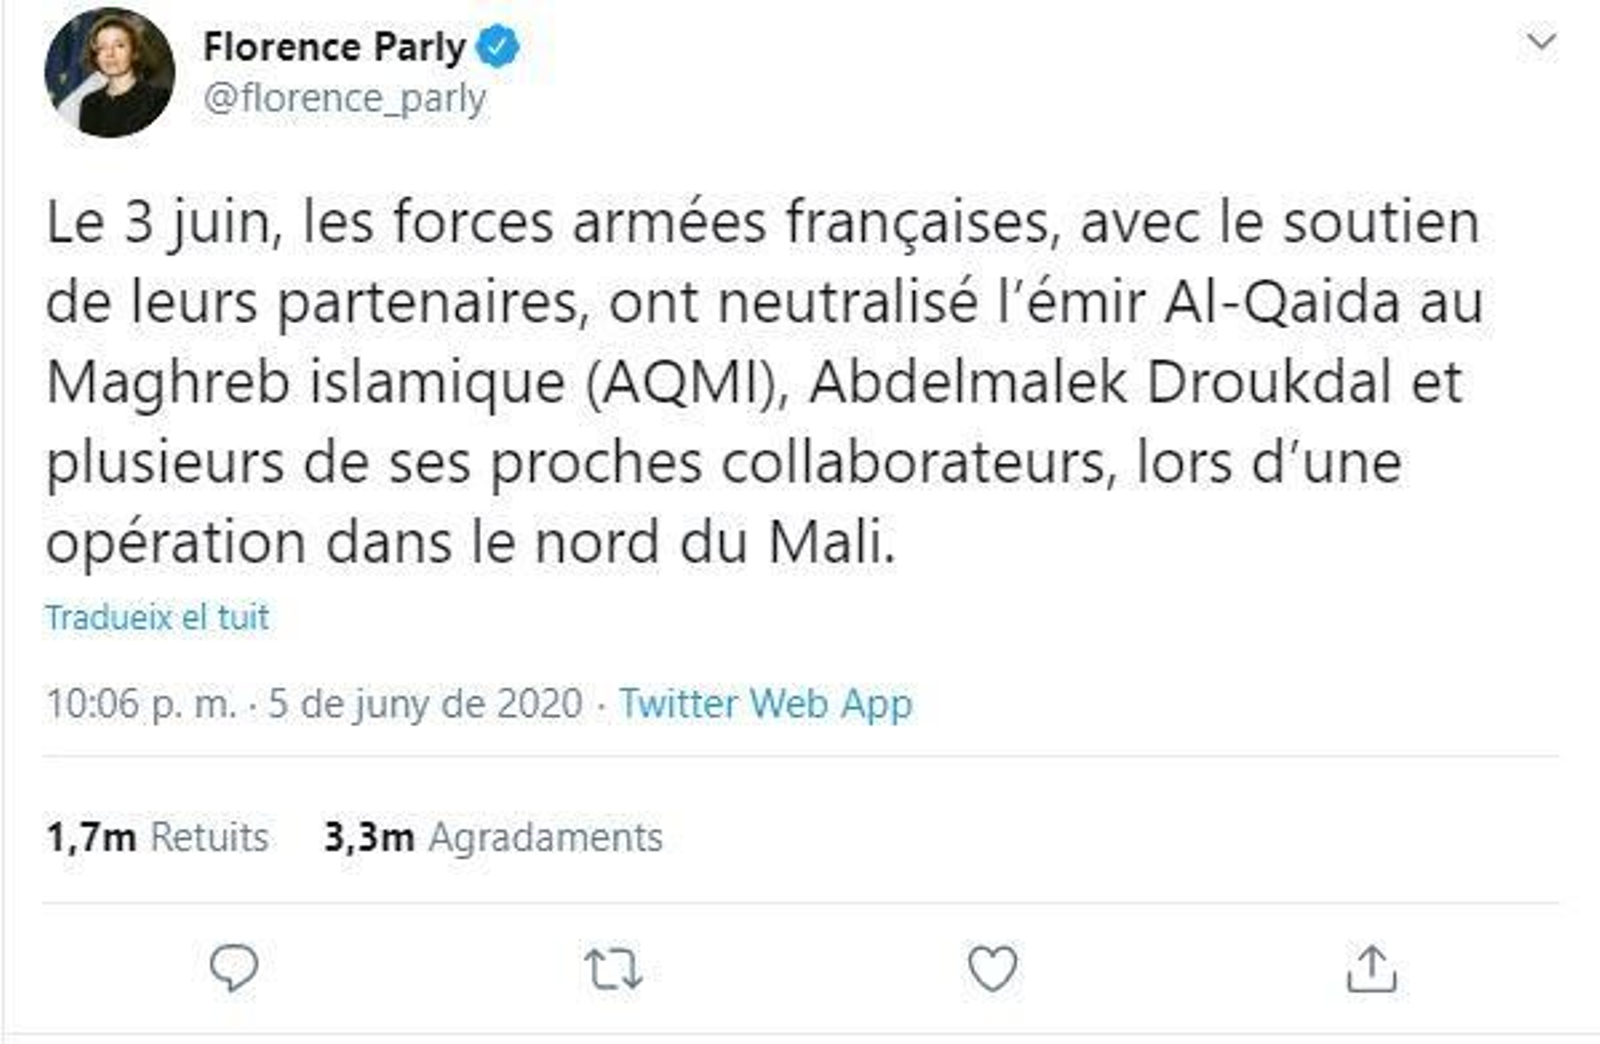Expand the tweet options chevron
This screenshot has height=1044, width=1600.
pyautogui.click(x=1541, y=42)
